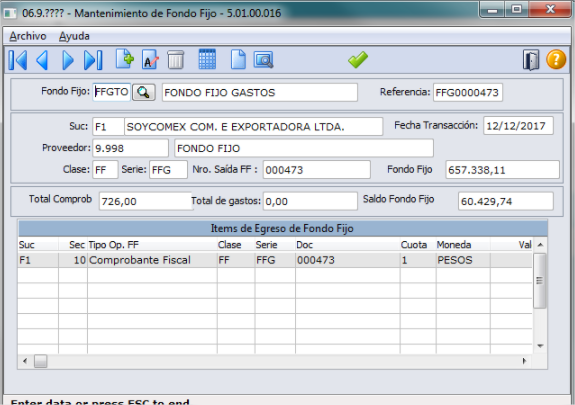The height and width of the screenshot is (405, 575).
Task: Minimize the Mantenimiento de Fondo Fijo window
Action: 492,10
